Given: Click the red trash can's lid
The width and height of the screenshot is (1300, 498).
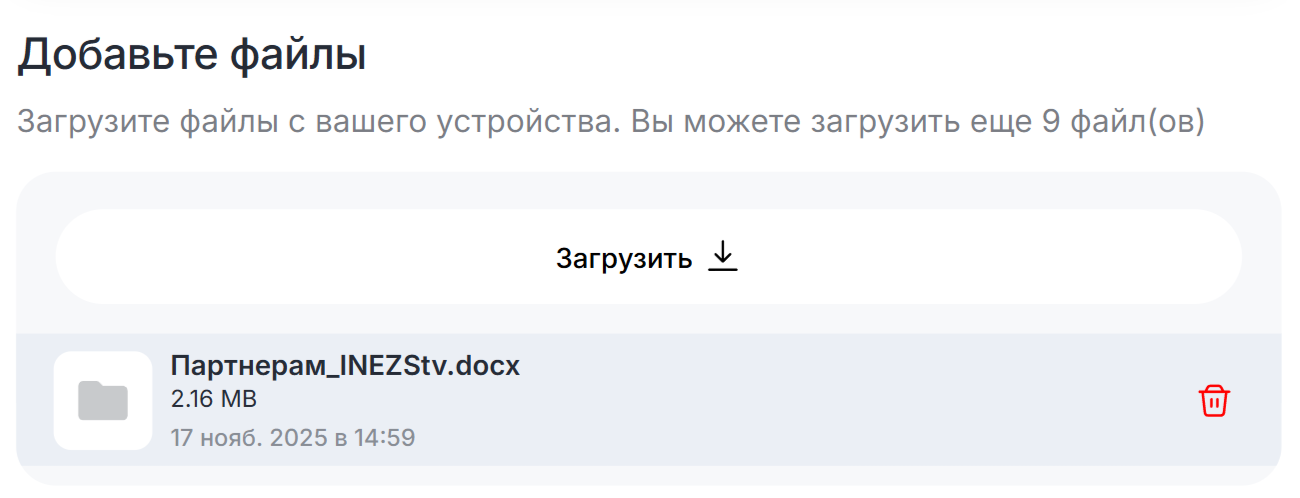Looking at the screenshot, I should tap(1214, 389).
